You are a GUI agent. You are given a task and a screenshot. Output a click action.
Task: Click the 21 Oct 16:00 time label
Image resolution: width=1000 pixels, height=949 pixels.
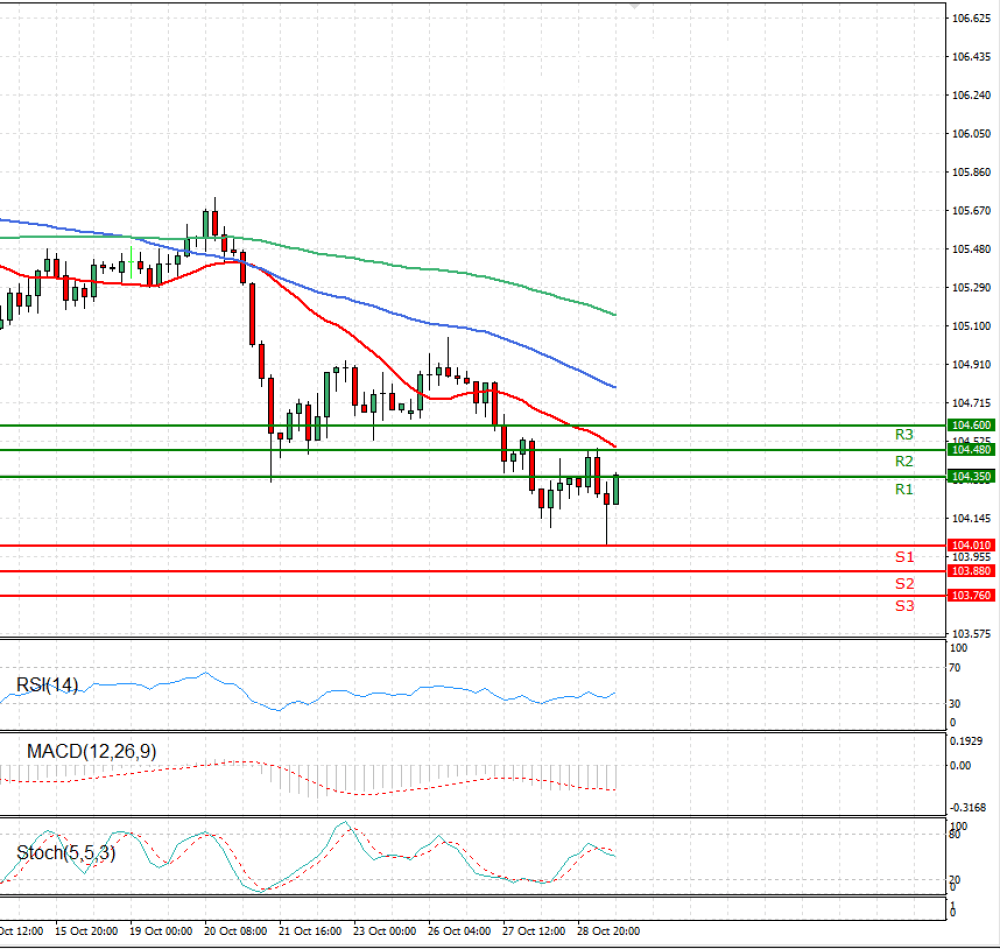pos(310,931)
